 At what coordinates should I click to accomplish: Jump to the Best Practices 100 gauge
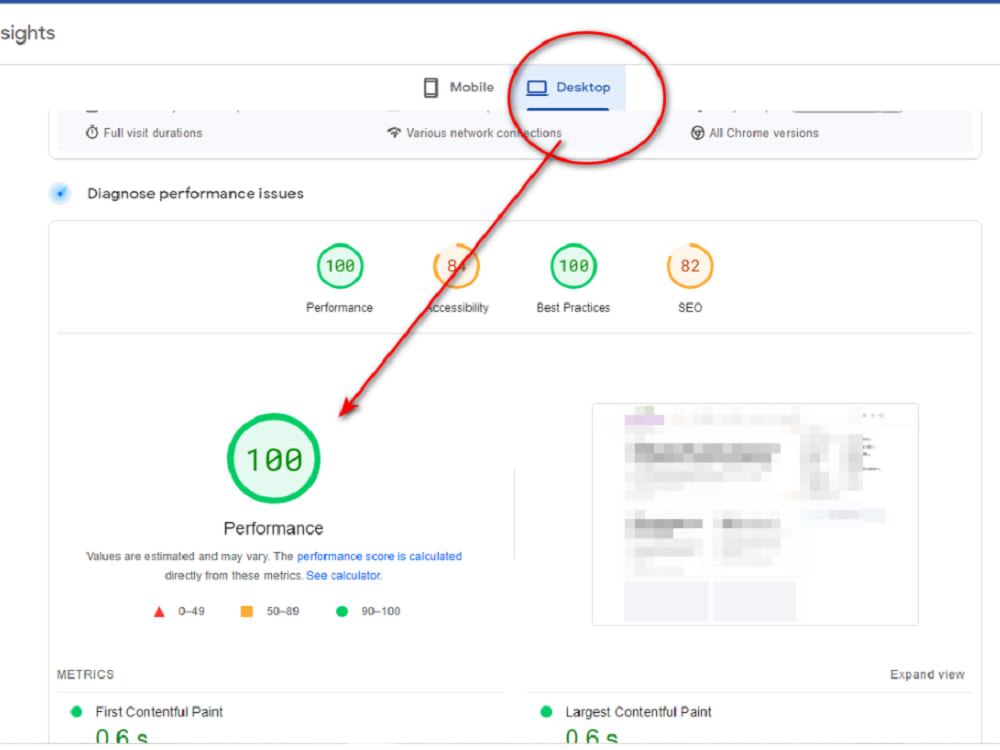click(573, 266)
